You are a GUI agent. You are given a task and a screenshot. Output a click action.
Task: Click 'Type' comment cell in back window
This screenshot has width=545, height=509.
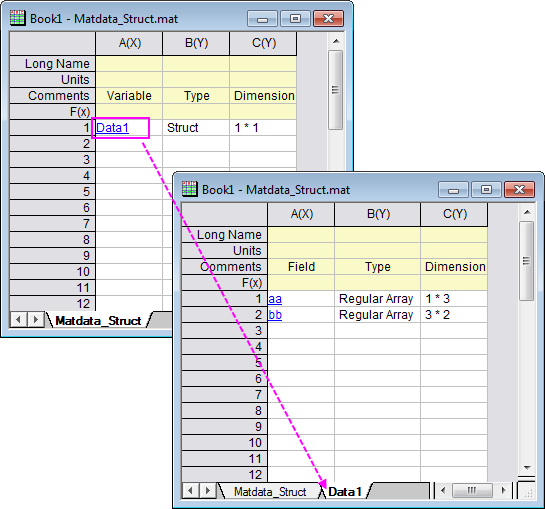pos(196,96)
